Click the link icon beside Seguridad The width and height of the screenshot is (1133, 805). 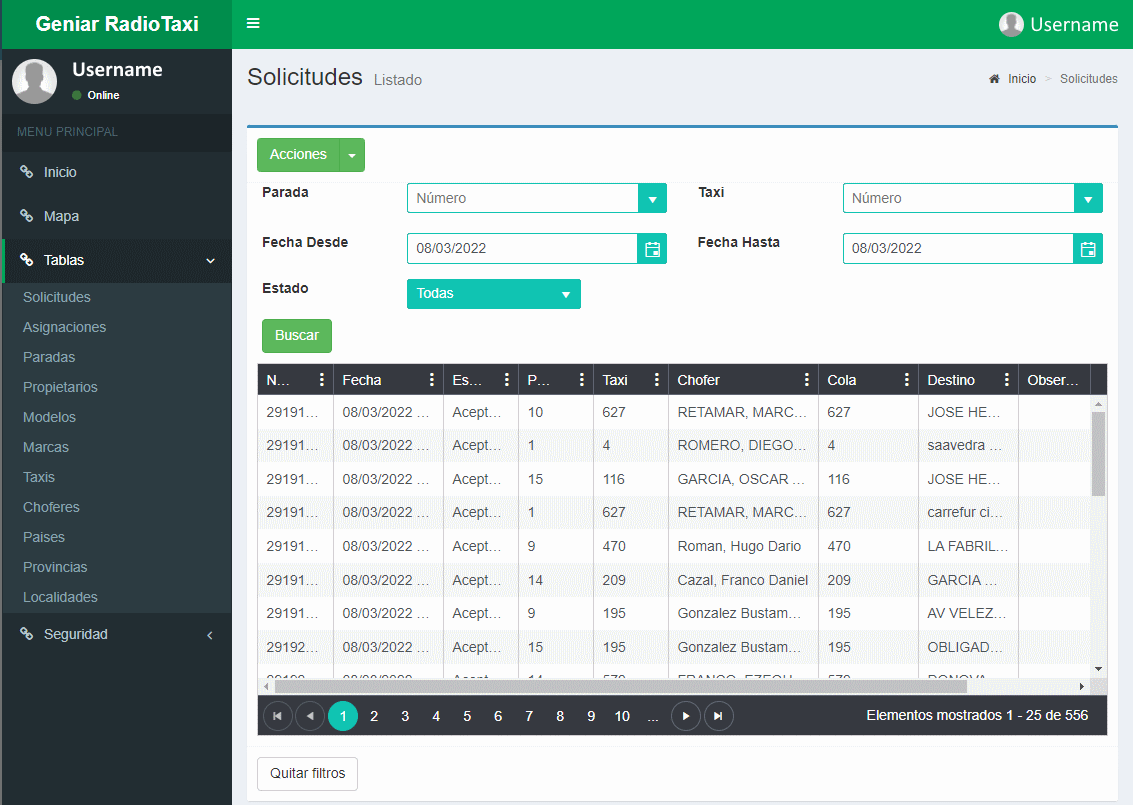click(x=27, y=634)
